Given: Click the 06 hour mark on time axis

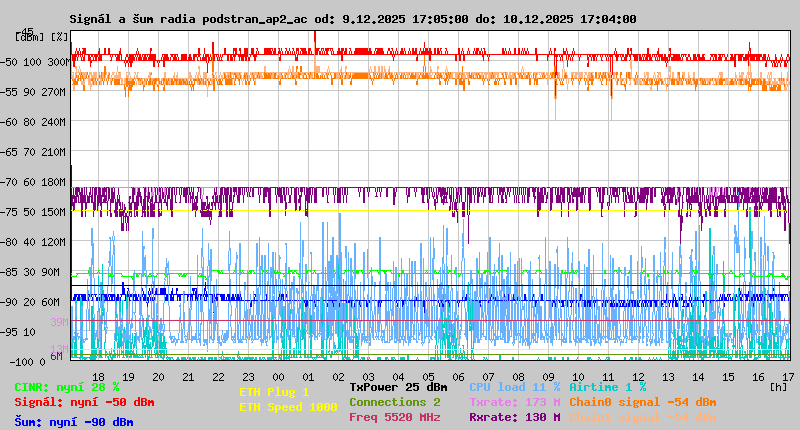Looking at the screenshot, I should 458,376.
